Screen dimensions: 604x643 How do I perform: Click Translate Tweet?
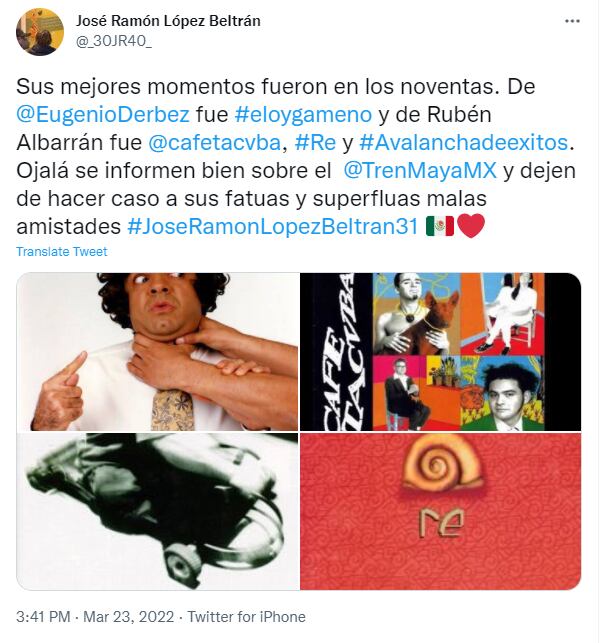[62, 251]
